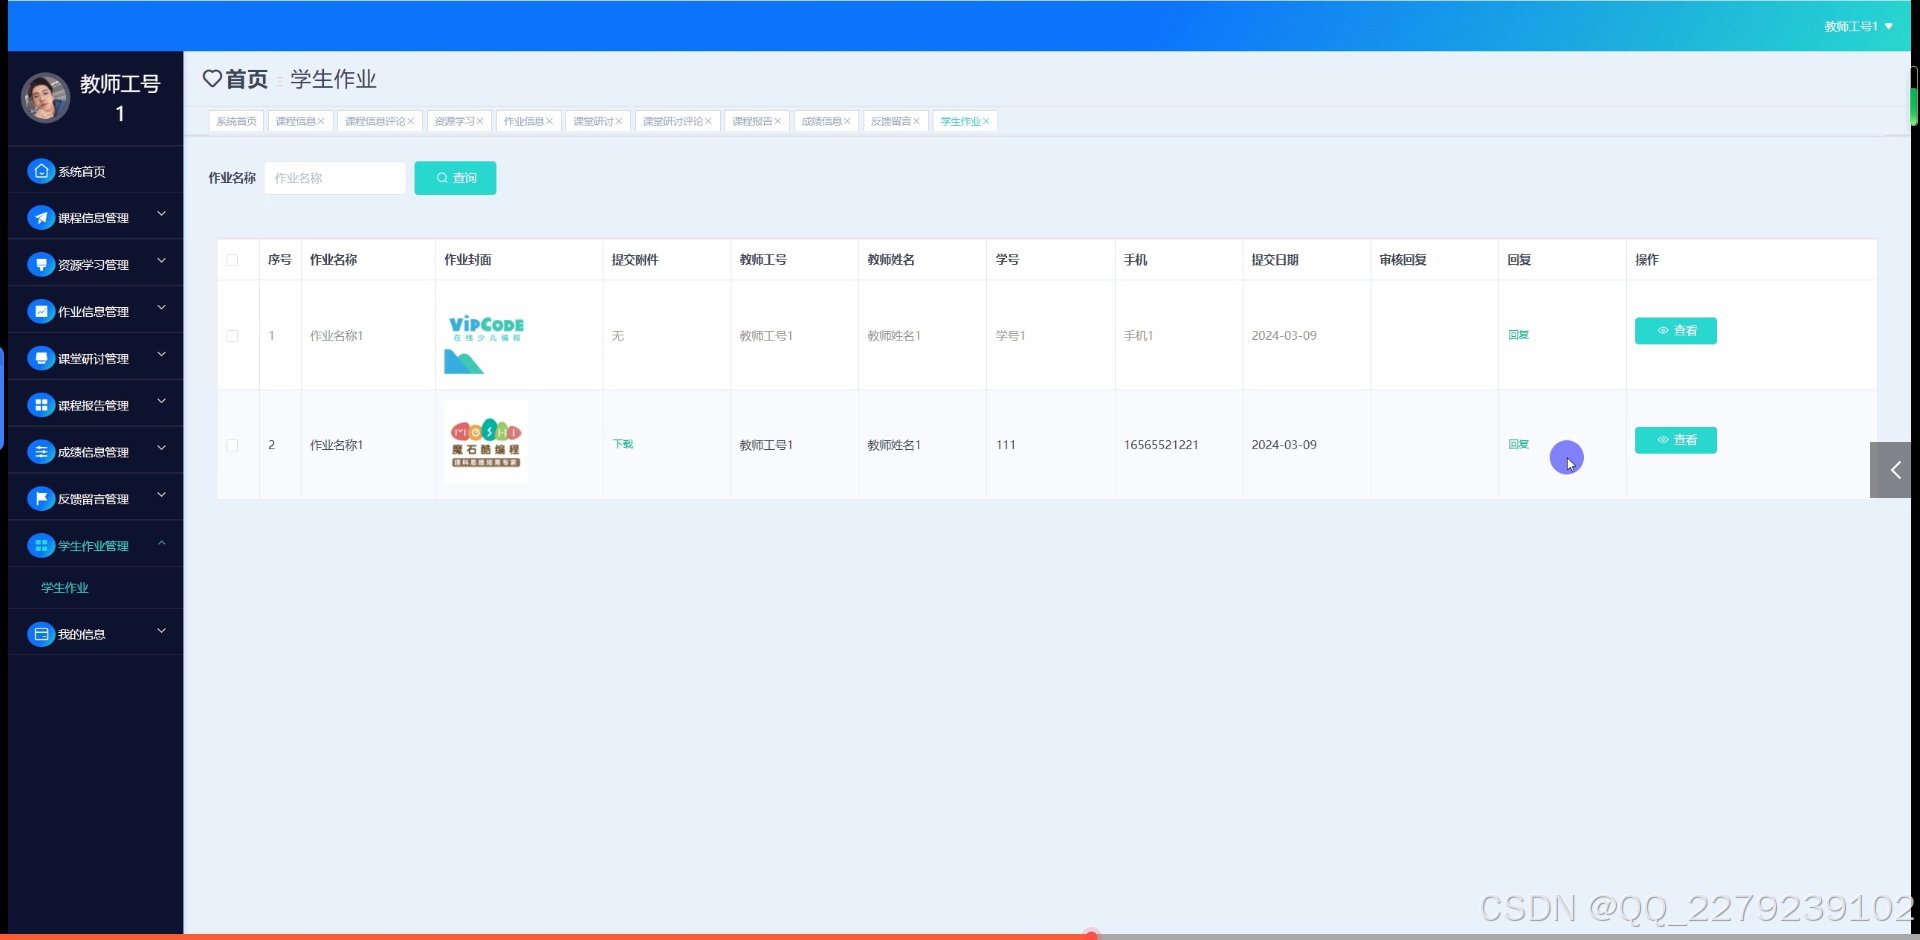Expand the 成绩信息管理 menu chevron
Screen dimensions: 1920x940
point(161,449)
